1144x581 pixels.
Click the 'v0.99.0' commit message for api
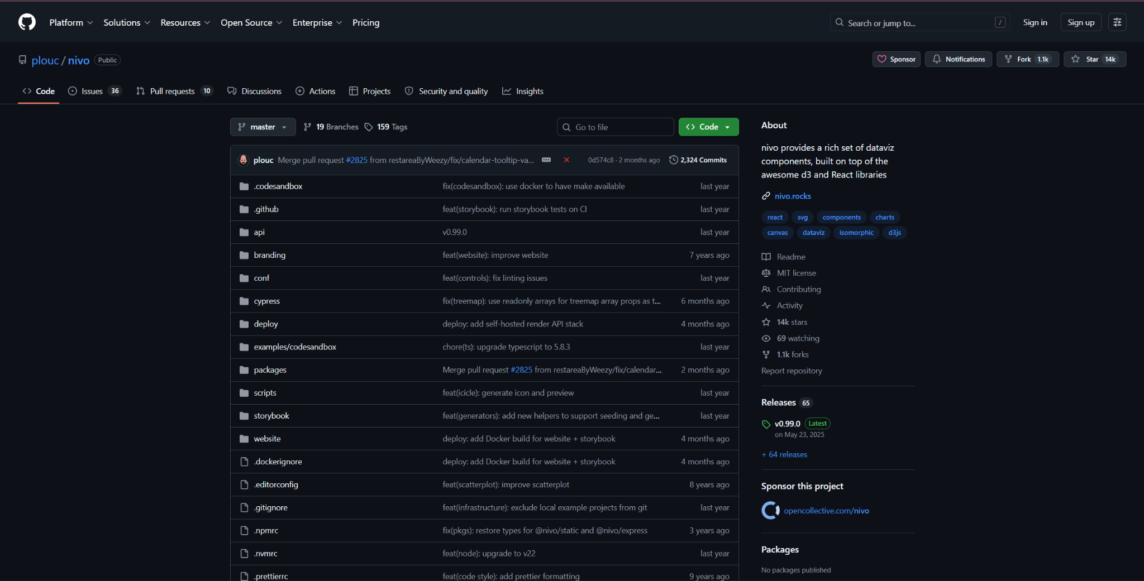pos(455,232)
